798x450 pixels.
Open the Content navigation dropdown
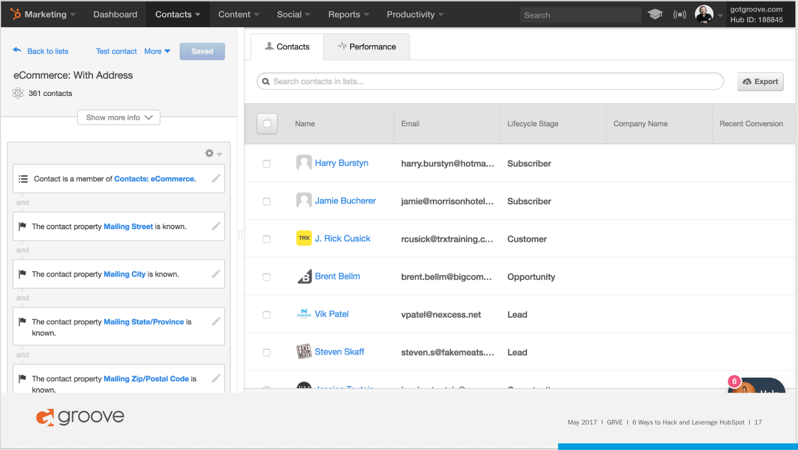pos(238,14)
